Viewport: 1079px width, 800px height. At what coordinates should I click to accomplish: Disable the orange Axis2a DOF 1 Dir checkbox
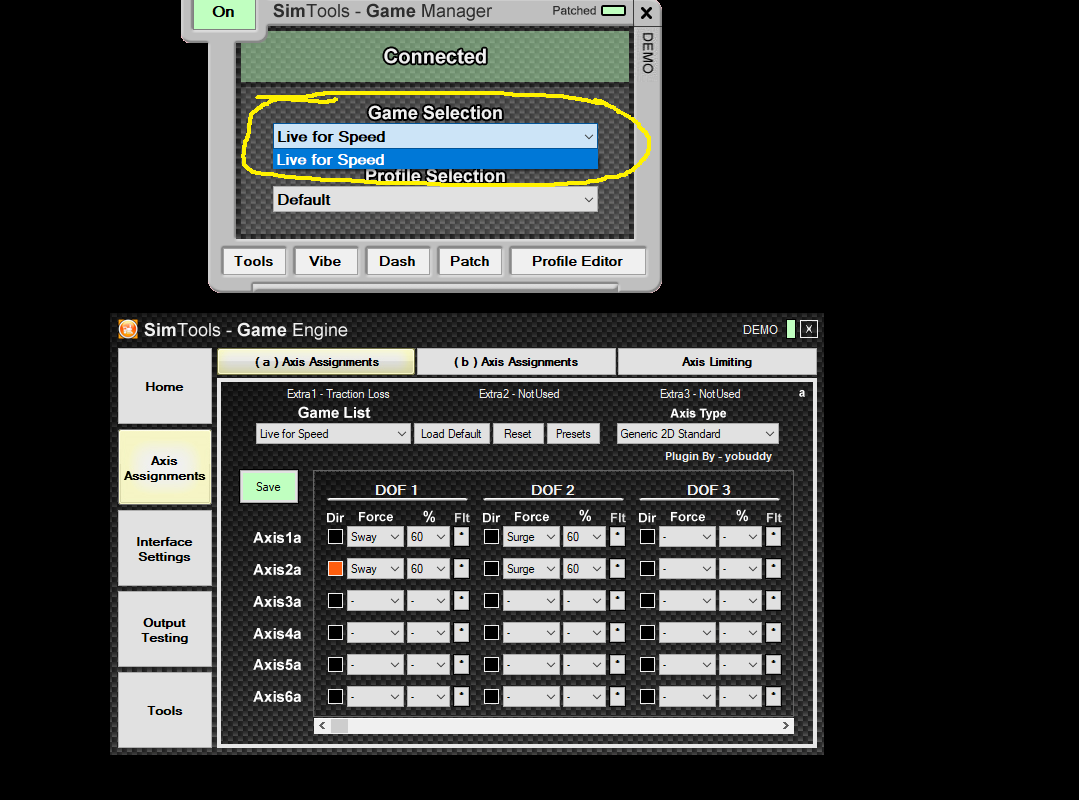click(x=335, y=569)
